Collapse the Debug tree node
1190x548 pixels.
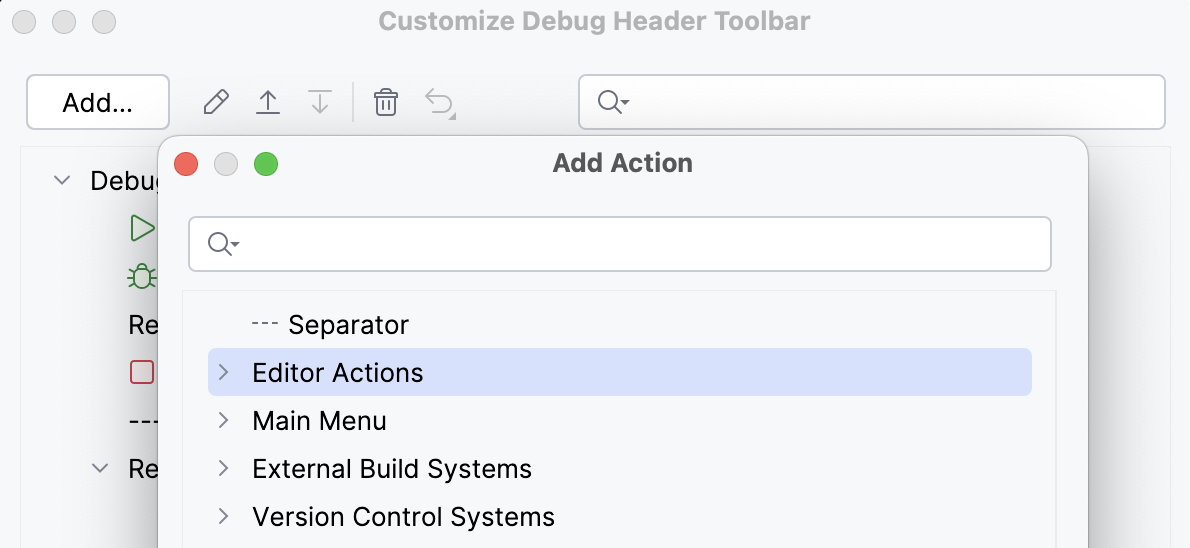point(62,180)
